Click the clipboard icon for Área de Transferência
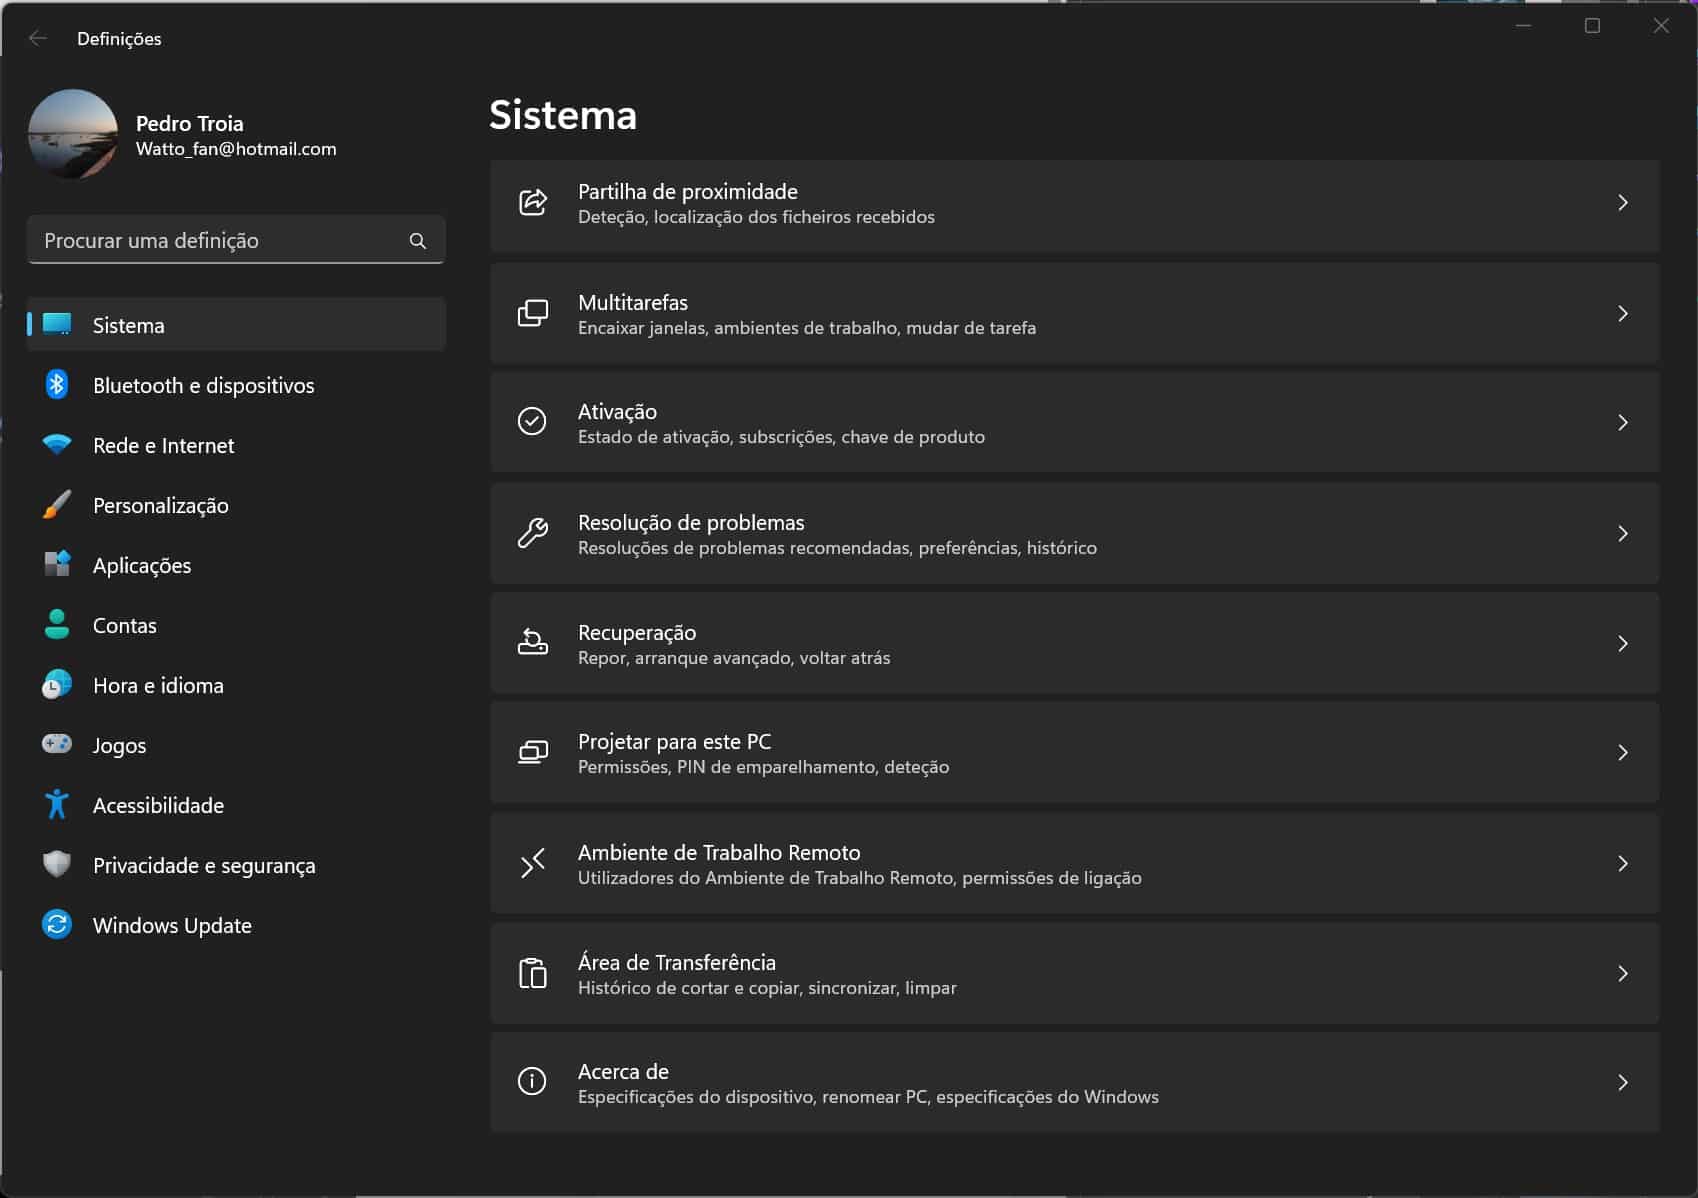Viewport: 1698px width, 1198px height. pos(532,974)
